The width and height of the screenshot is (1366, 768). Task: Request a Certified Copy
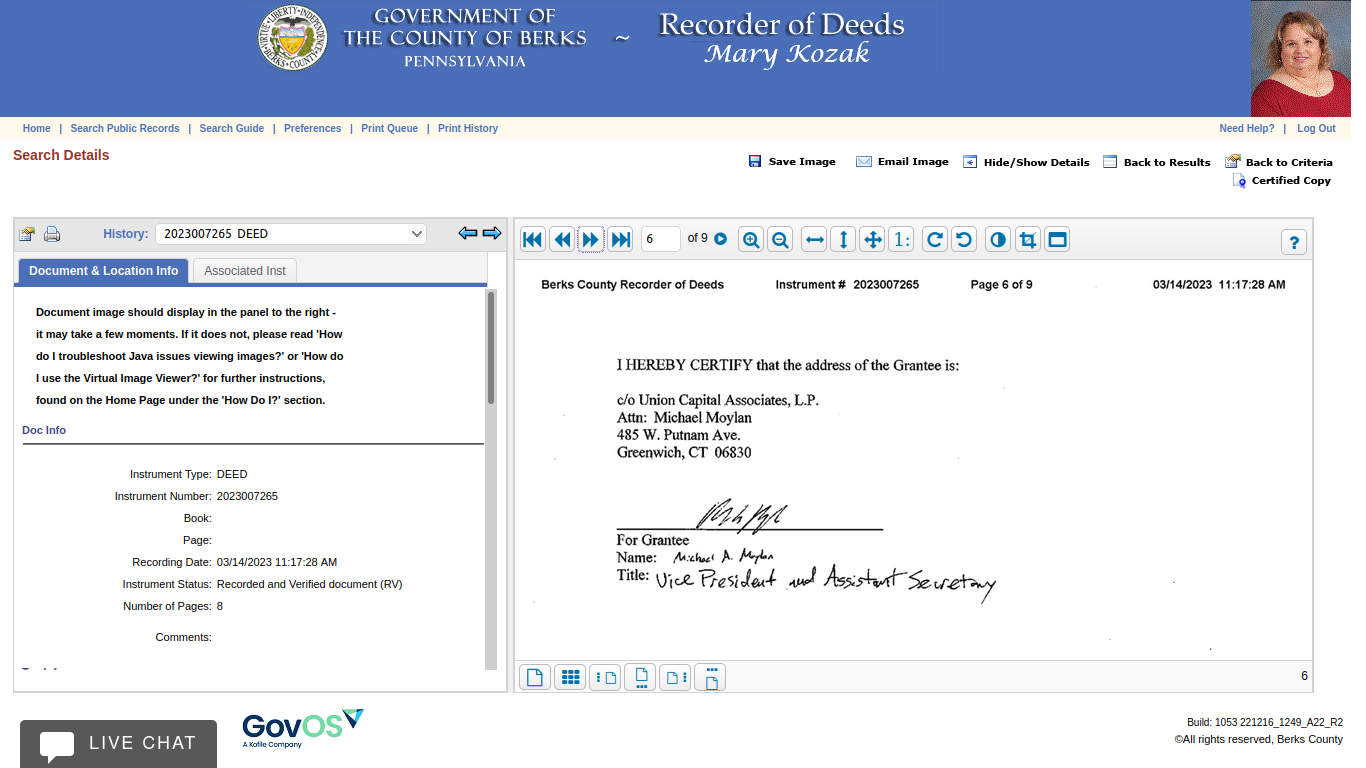[1282, 181]
